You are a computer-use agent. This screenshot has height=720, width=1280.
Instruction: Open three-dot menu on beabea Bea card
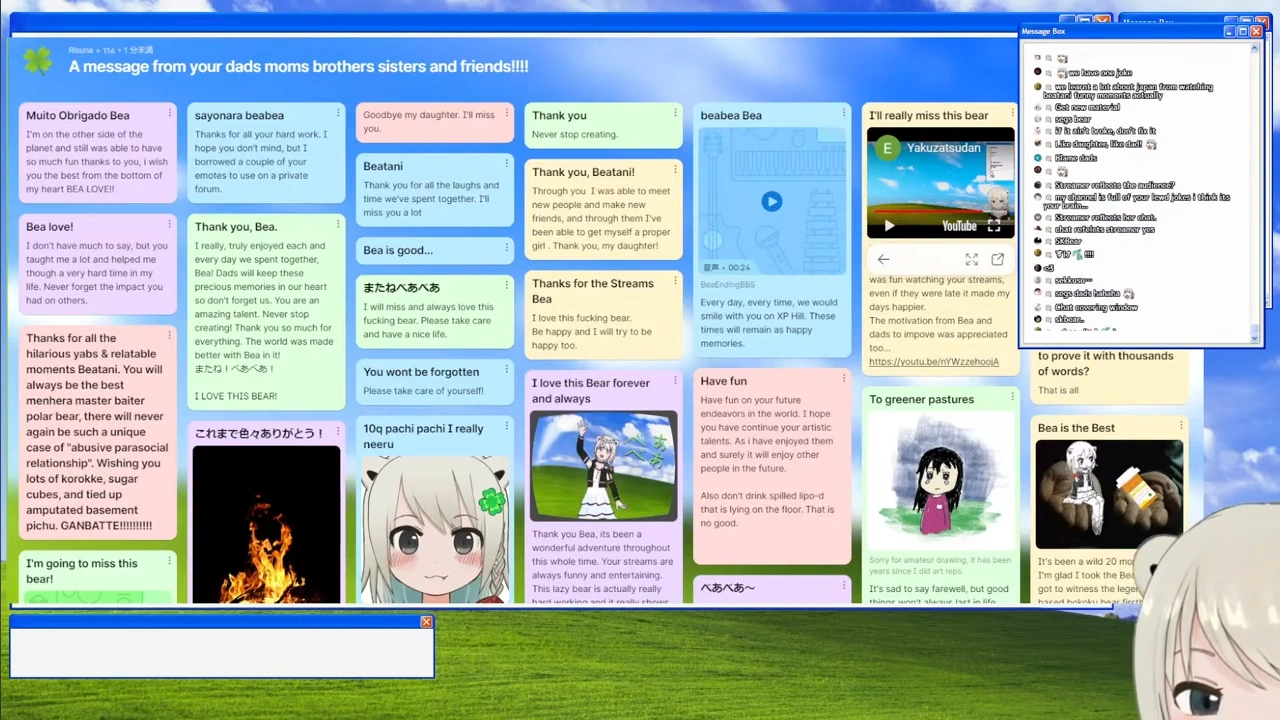click(x=844, y=112)
